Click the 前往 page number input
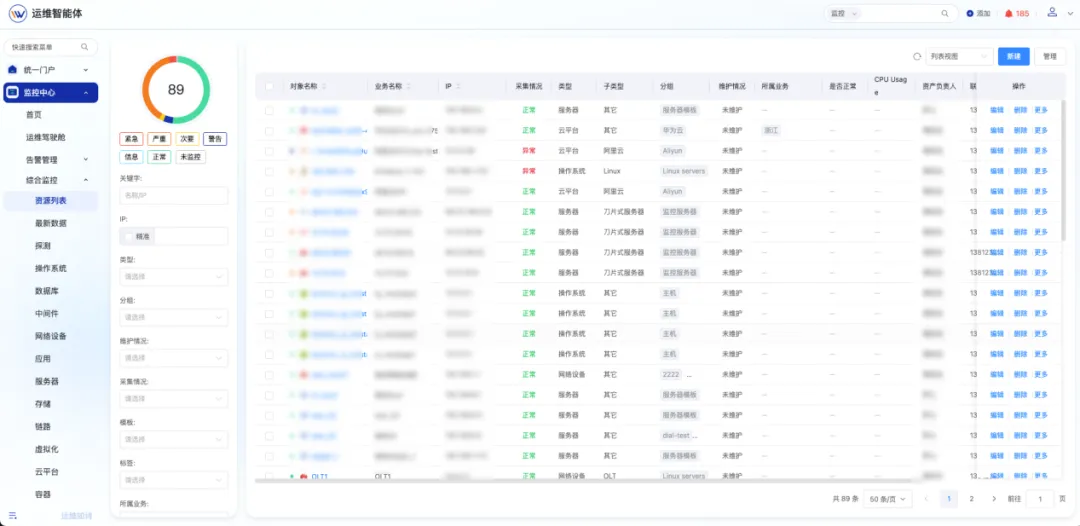The image size is (1080, 526). (x=1040, y=498)
